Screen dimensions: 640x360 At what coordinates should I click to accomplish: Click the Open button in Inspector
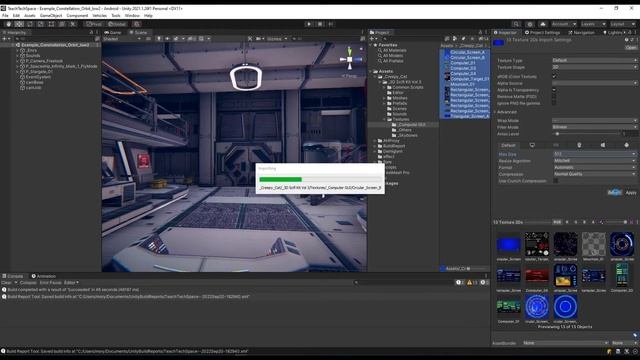click(x=631, y=47)
